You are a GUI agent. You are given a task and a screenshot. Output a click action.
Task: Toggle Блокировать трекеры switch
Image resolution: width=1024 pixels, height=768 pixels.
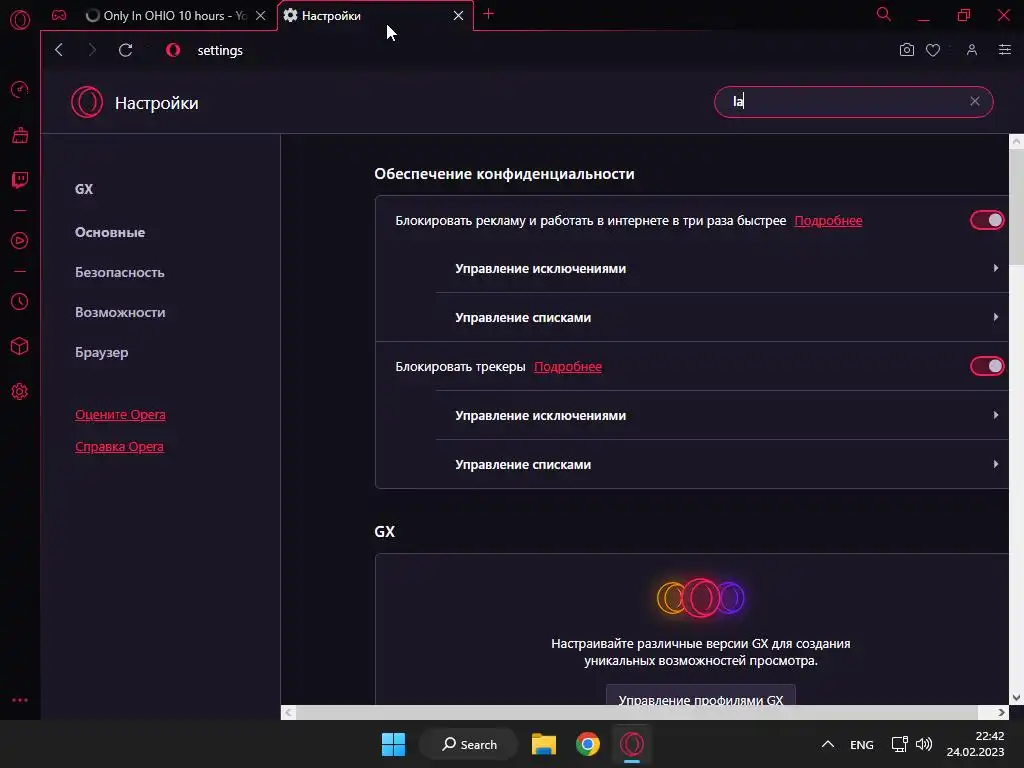(987, 366)
